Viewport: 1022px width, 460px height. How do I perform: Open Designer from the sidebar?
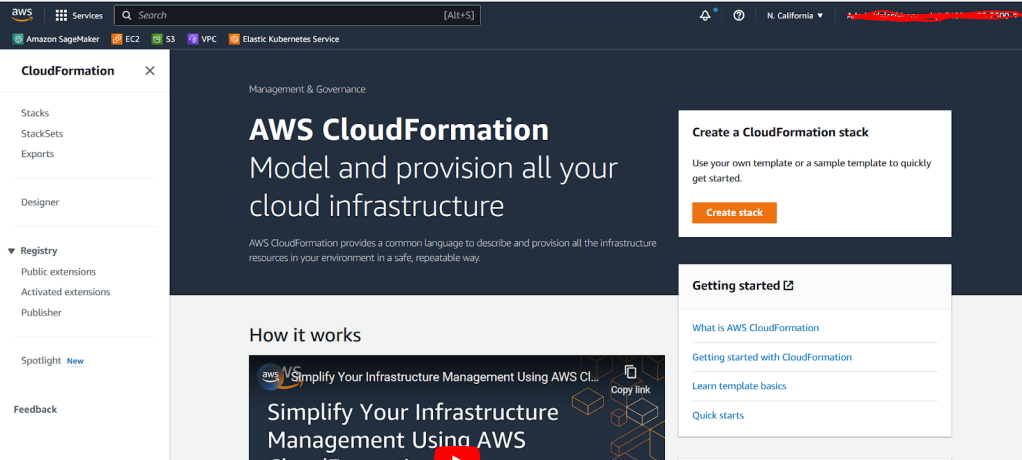click(x=40, y=202)
